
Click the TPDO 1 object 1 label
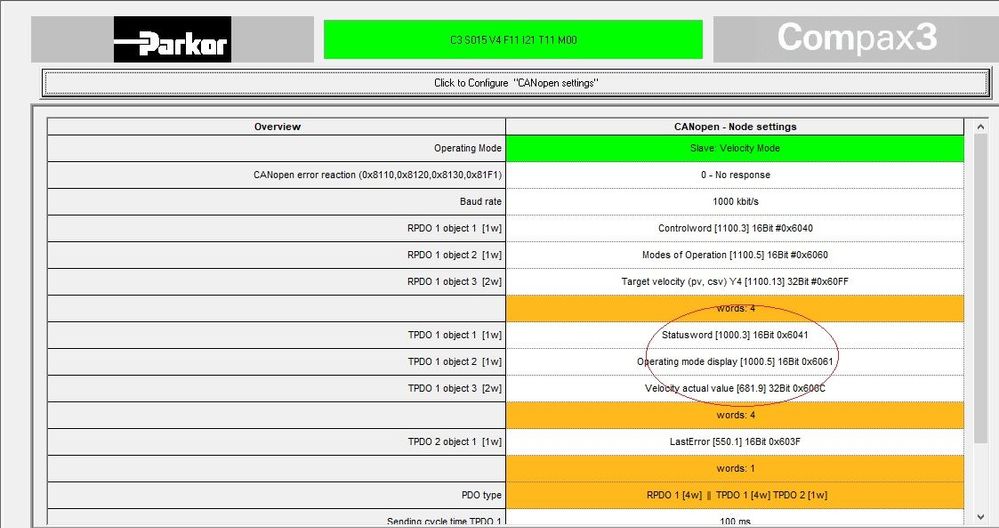[x=455, y=334]
